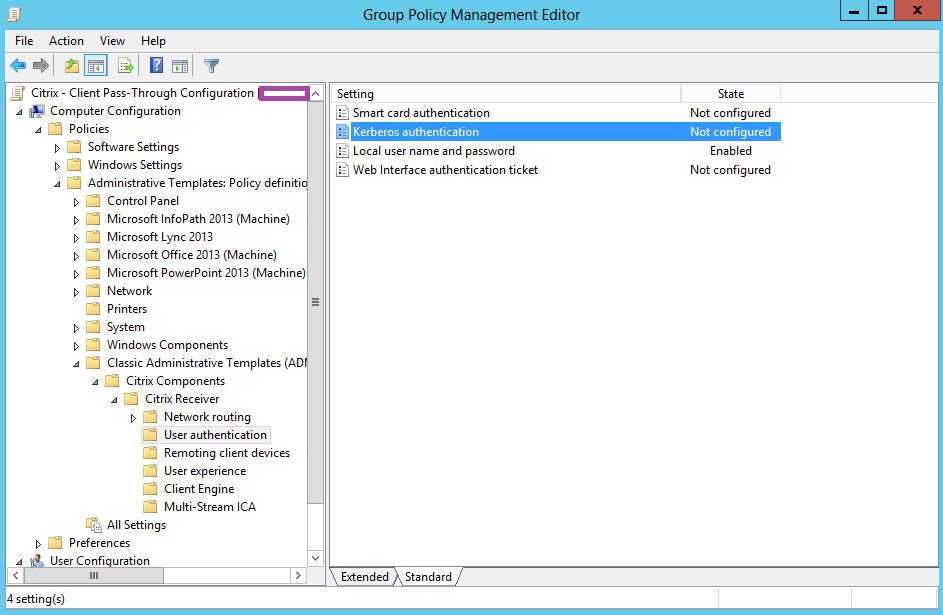Screen dimensions: 943x615
Task: Sort by the Setting column header
Action: pyautogui.click(x=506, y=94)
